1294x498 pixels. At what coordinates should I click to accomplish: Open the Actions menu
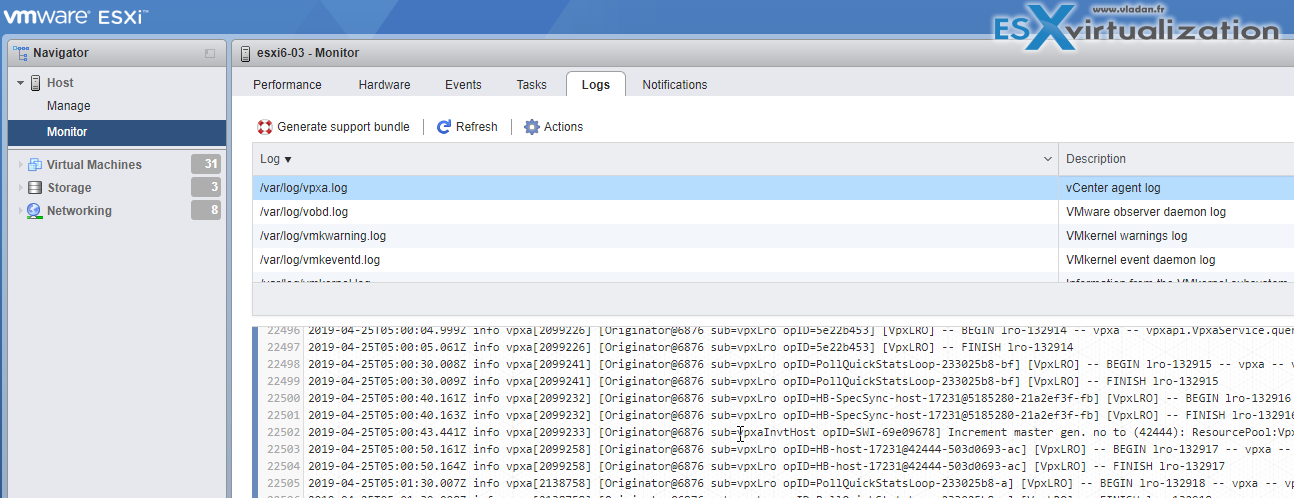point(553,127)
